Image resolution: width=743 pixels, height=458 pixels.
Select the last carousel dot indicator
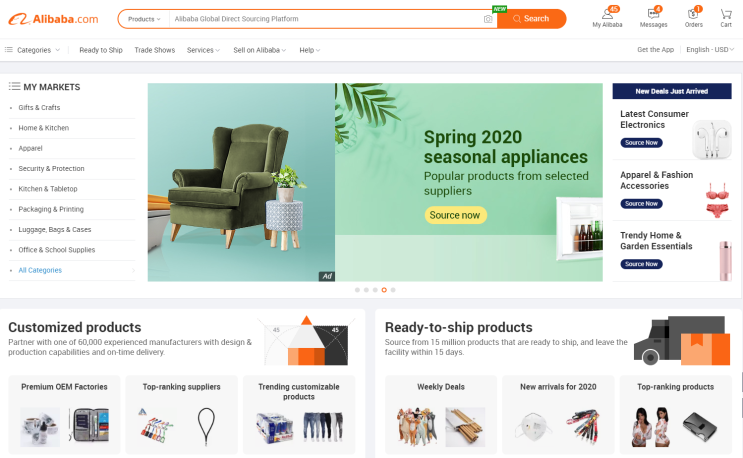point(393,290)
